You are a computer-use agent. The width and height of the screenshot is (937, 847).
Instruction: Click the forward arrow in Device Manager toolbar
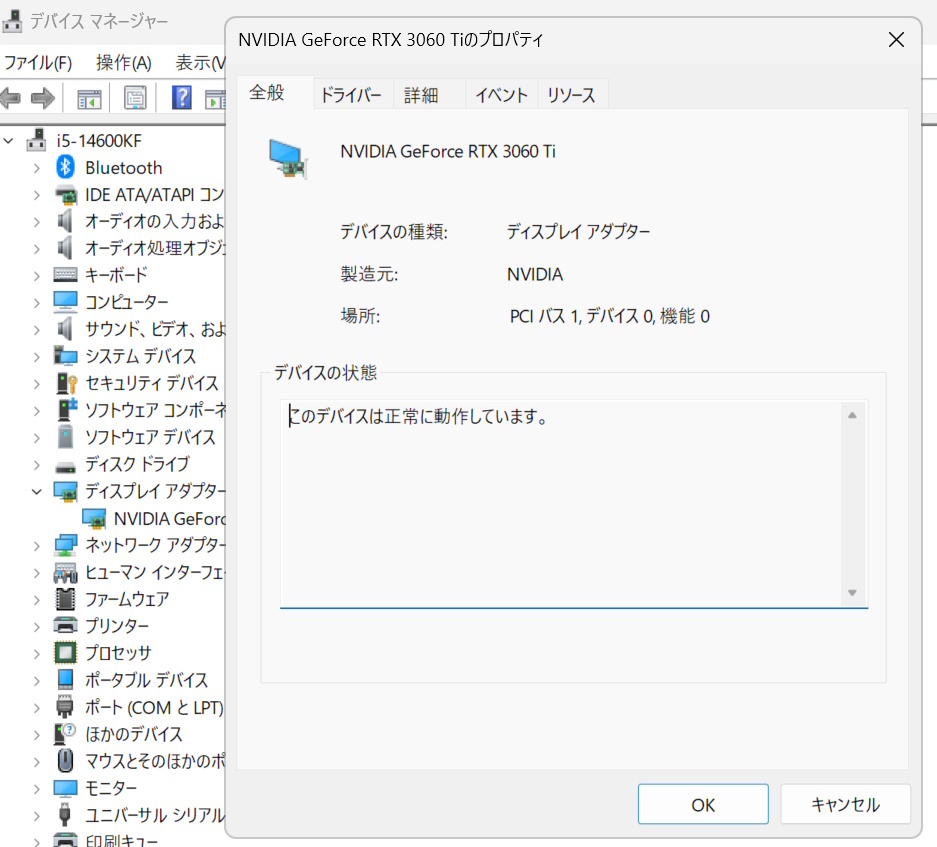click(x=42, y=97)
